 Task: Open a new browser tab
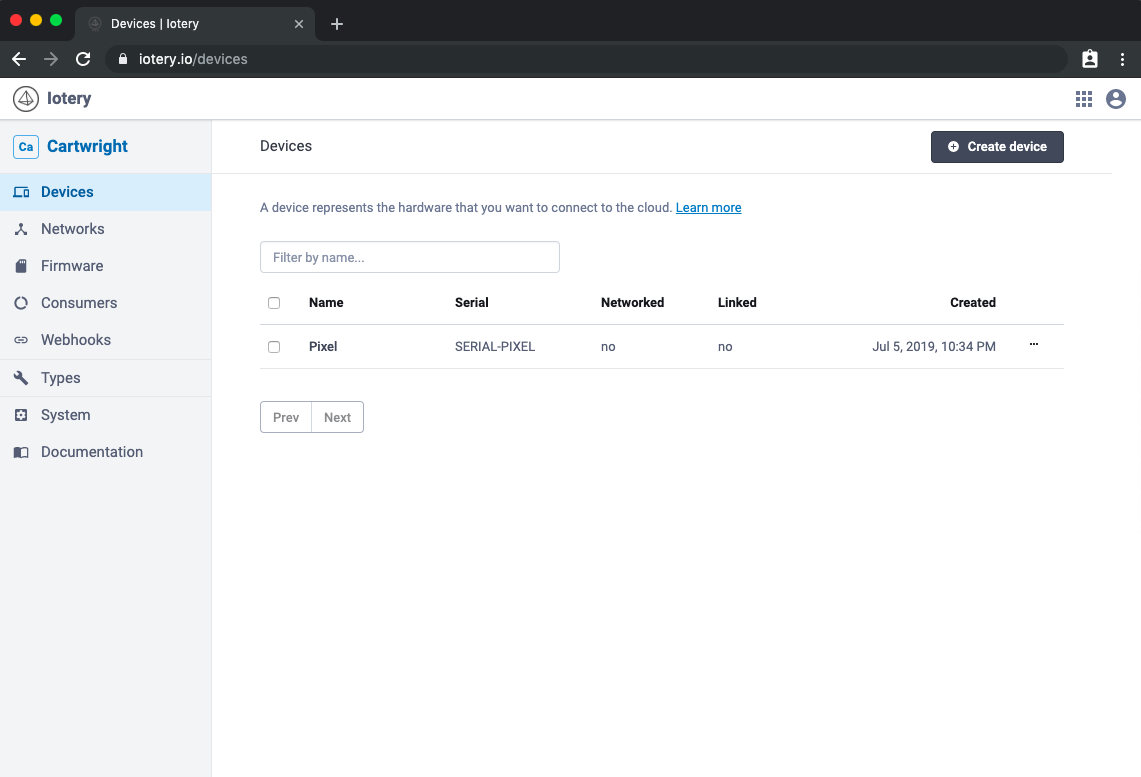coord(336,24)
